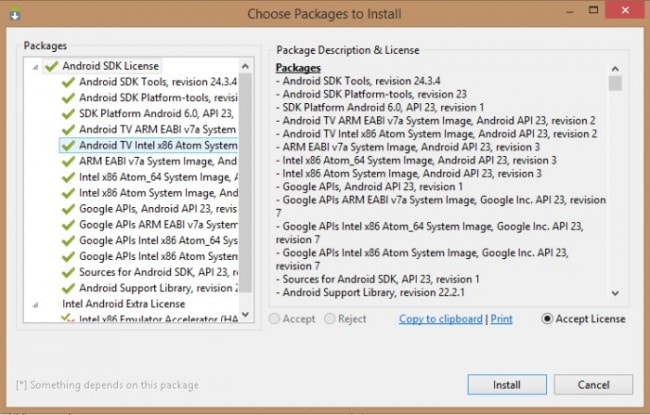Choose the Reject radio option
The image size is (650, 415).
(331, 319)
